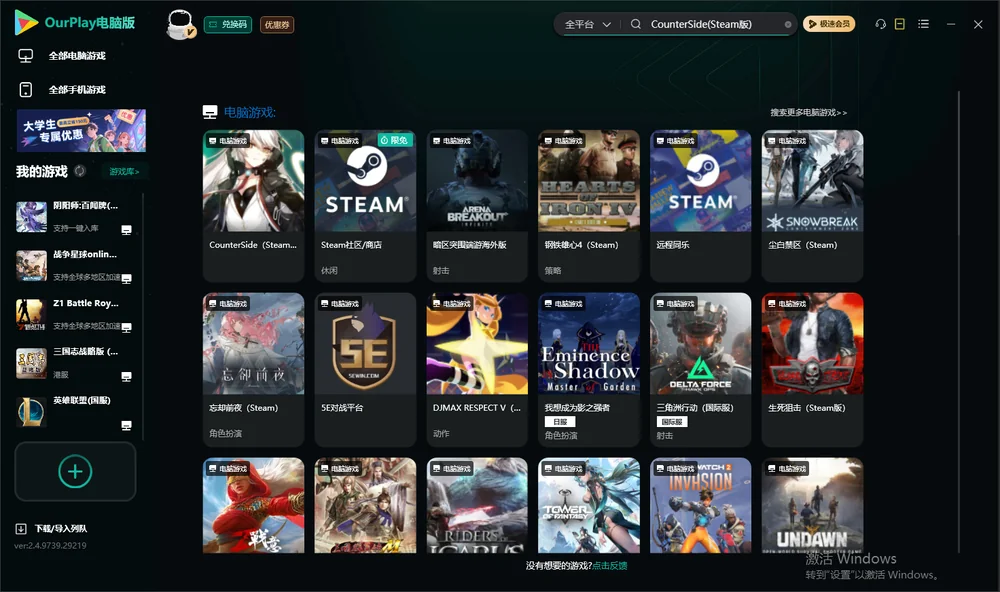Open 三国志战略版 from my games list
Screen dimensions: 1000x592
(x=77, y=363)
